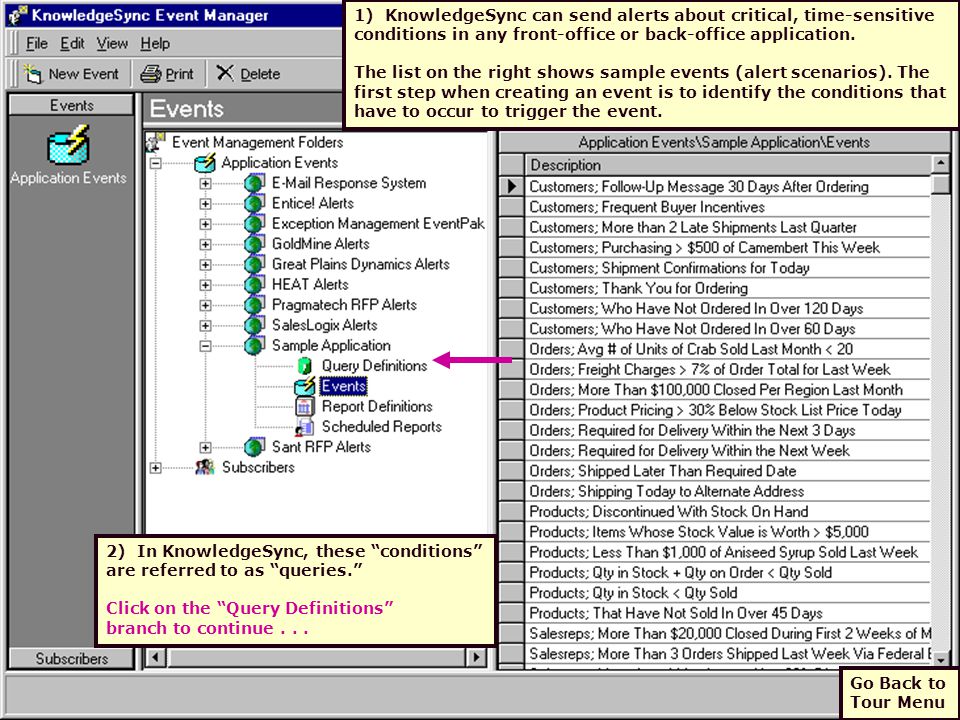960x720 pixels.
Task: Select row 'Customers; Who Have Not Ordered In Over 60 Days'
Action: 727,329
